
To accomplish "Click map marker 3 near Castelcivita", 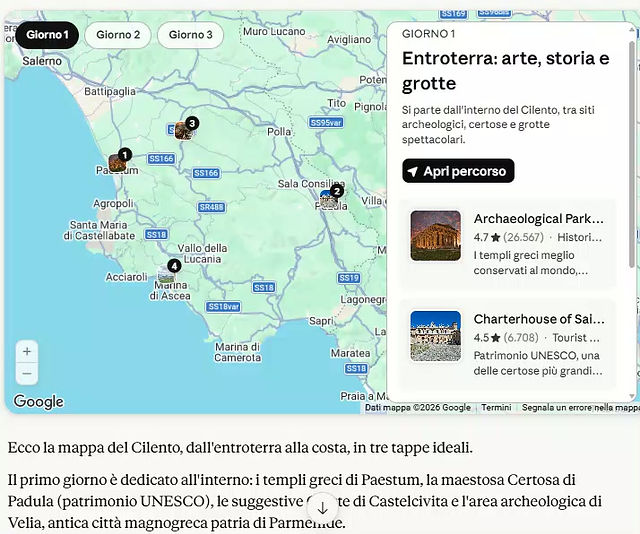I will pyautogui.click(x=186, y=128).
